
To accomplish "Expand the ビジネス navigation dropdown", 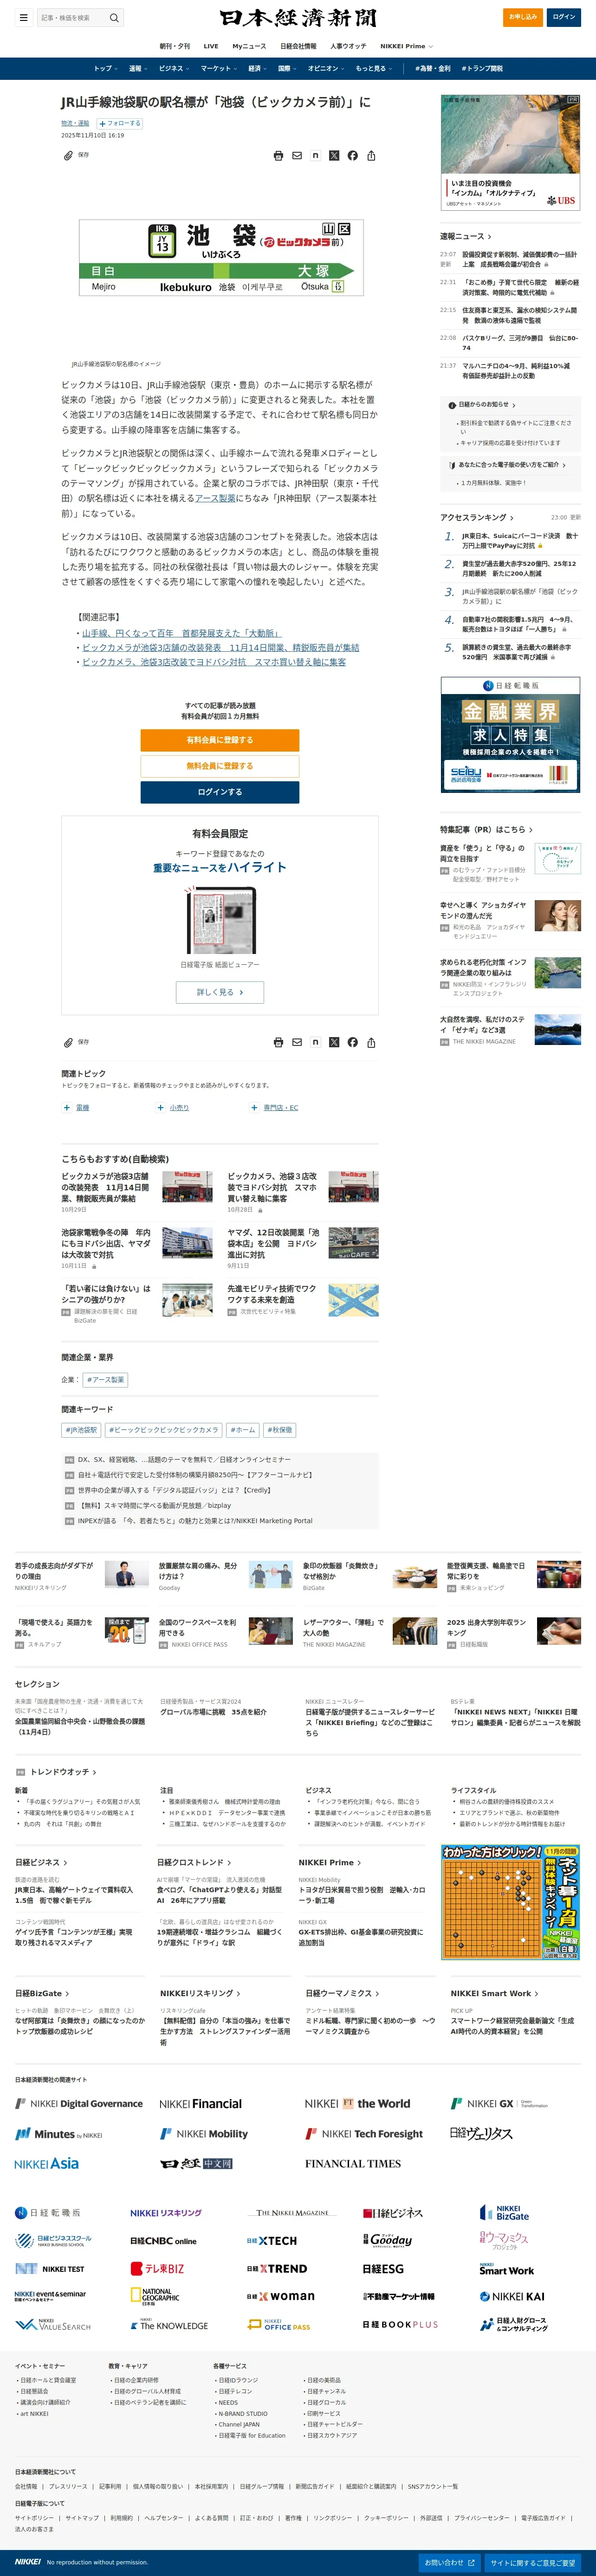I will (x=174, y=69).
